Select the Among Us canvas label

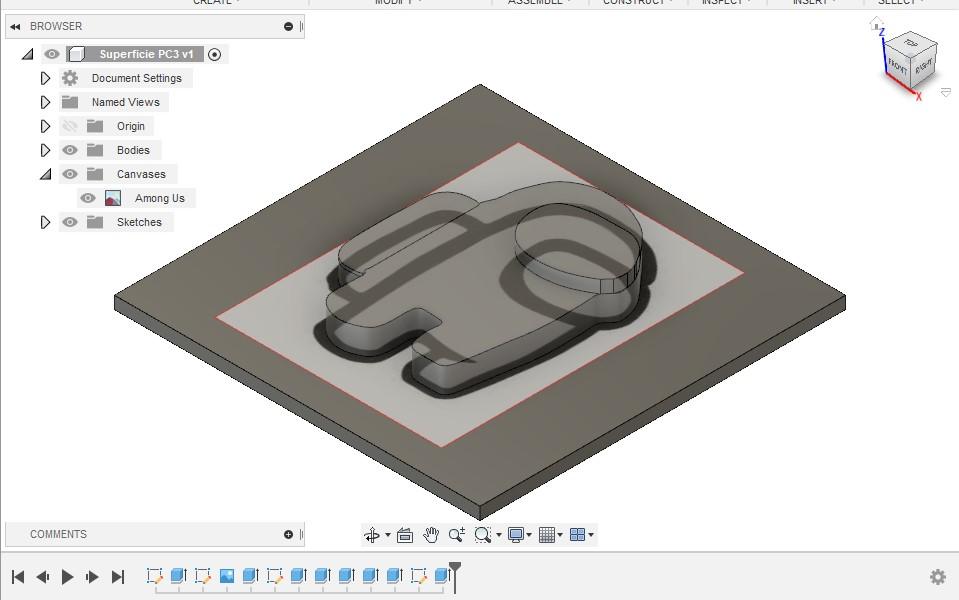click(160, 198)
